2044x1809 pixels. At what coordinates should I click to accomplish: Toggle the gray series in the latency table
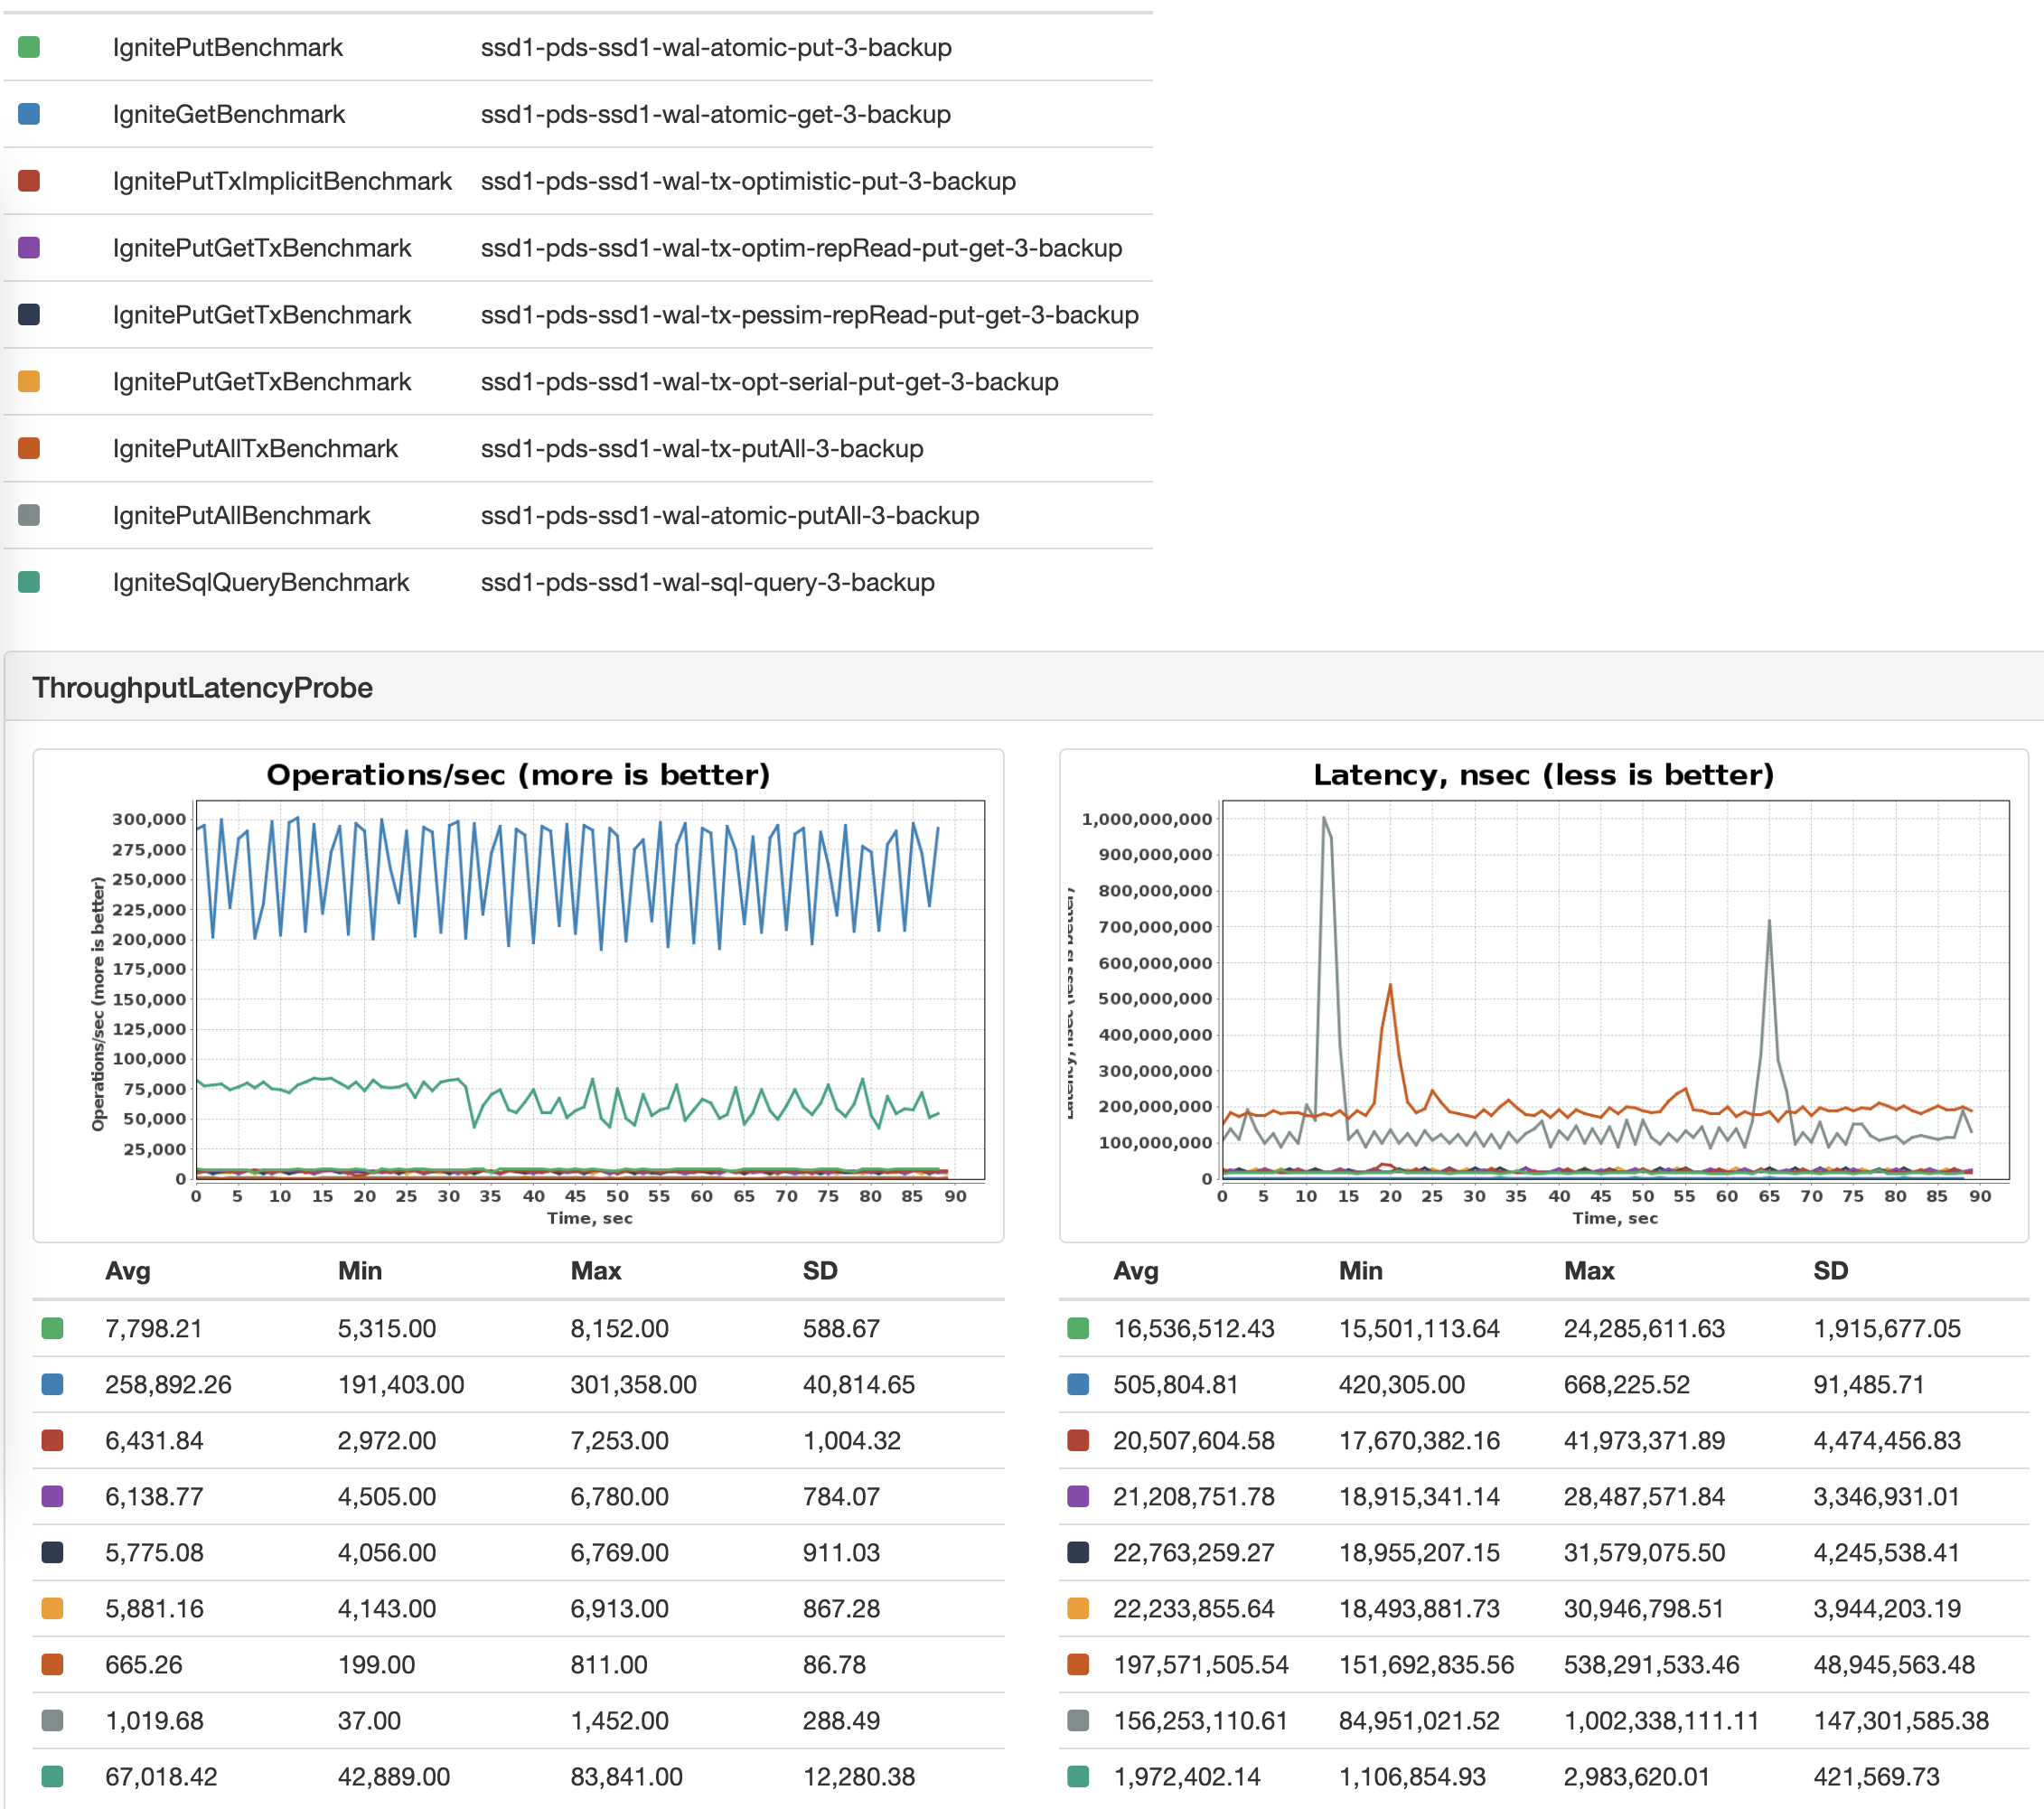[1077, 1720]
